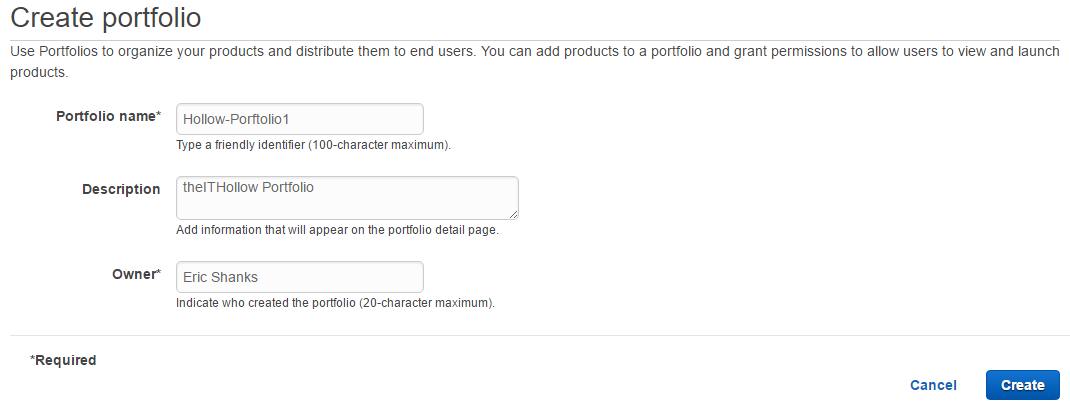Click the asterisk after Portfolio name label

tap(157, 116)
